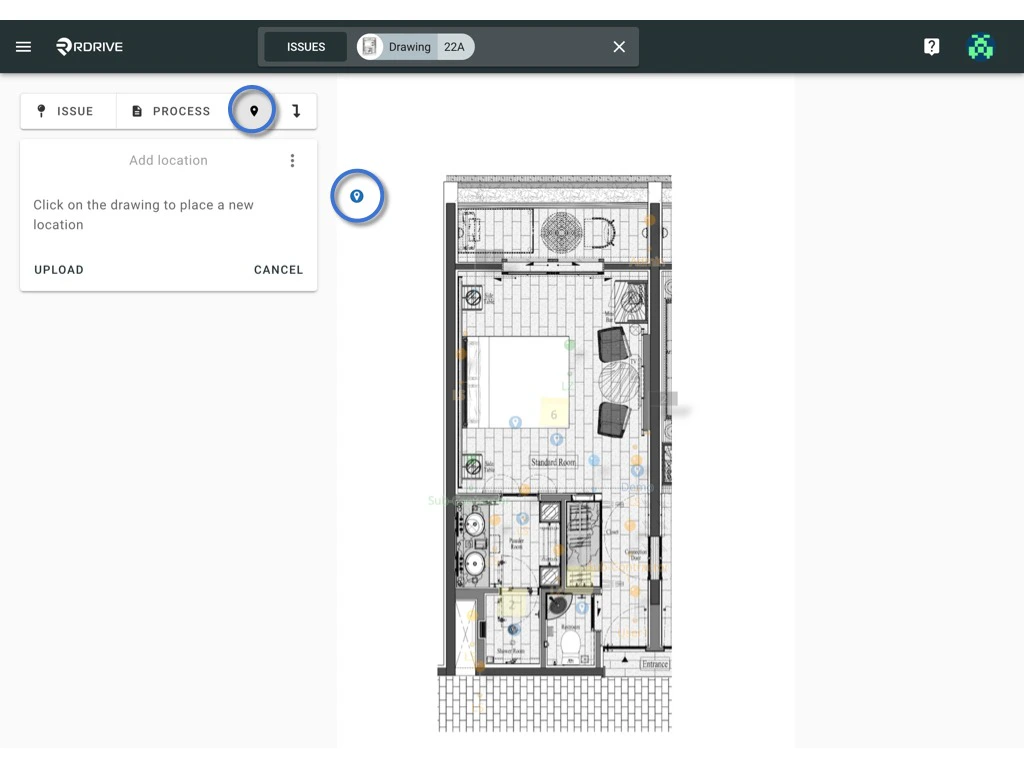Click the 'Add location' heading text

(168, 161)
